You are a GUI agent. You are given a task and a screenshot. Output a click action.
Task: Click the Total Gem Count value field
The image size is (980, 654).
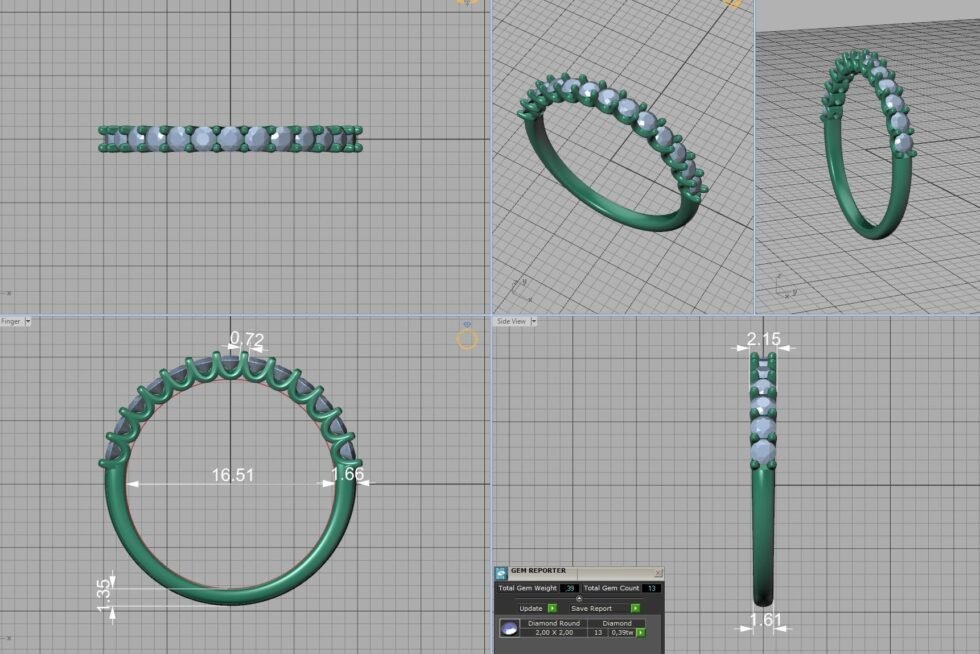tap(651, 588)
